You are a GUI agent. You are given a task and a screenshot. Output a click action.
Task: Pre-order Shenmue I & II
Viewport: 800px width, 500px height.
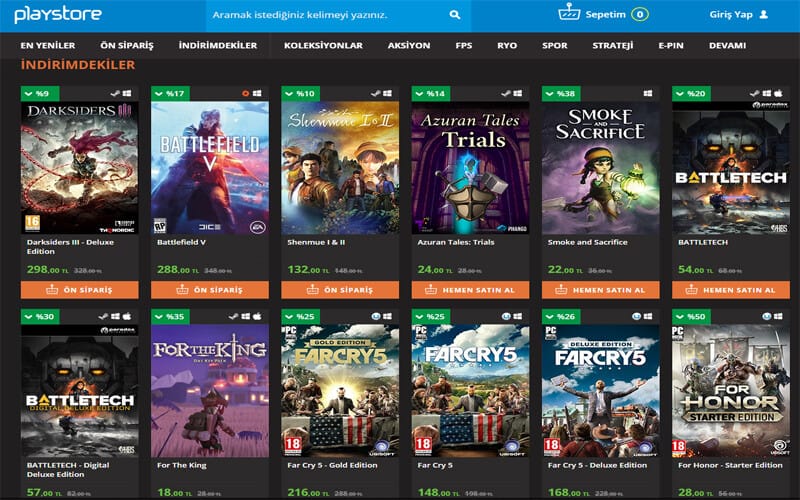tap(340, 290)
